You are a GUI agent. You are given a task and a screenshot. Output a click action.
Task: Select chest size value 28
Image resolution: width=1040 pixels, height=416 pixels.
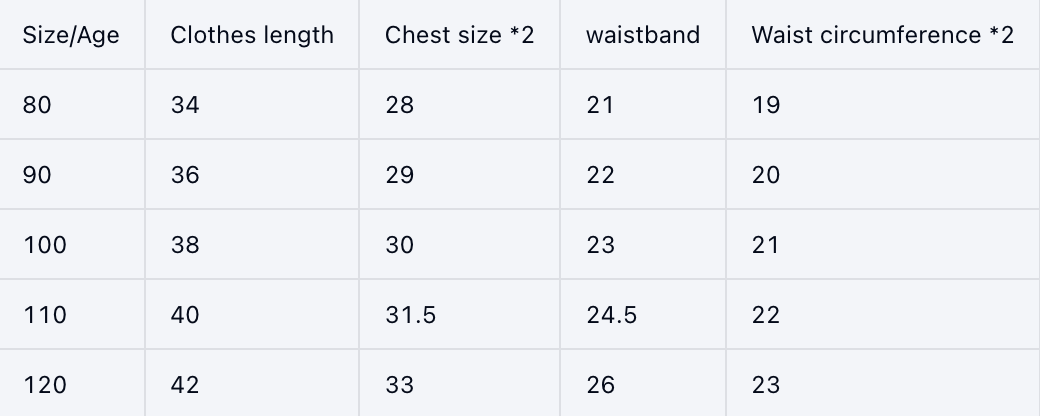click(399, 105)
